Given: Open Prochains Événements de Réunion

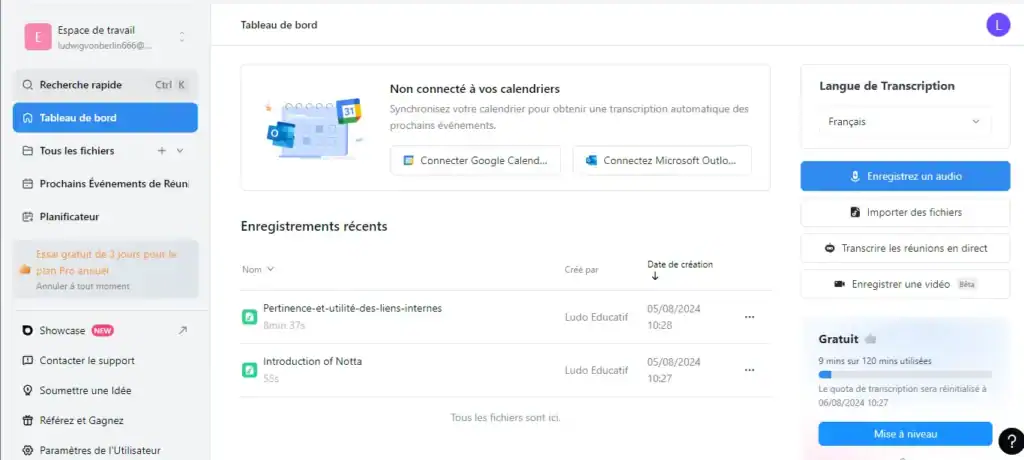Looking at the screenshot, I should [x=105, y=184].
